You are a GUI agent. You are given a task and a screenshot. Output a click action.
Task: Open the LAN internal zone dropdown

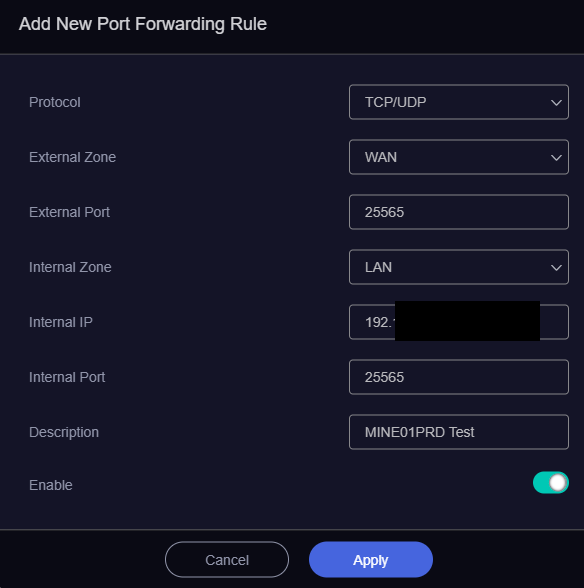coord(459,267)
